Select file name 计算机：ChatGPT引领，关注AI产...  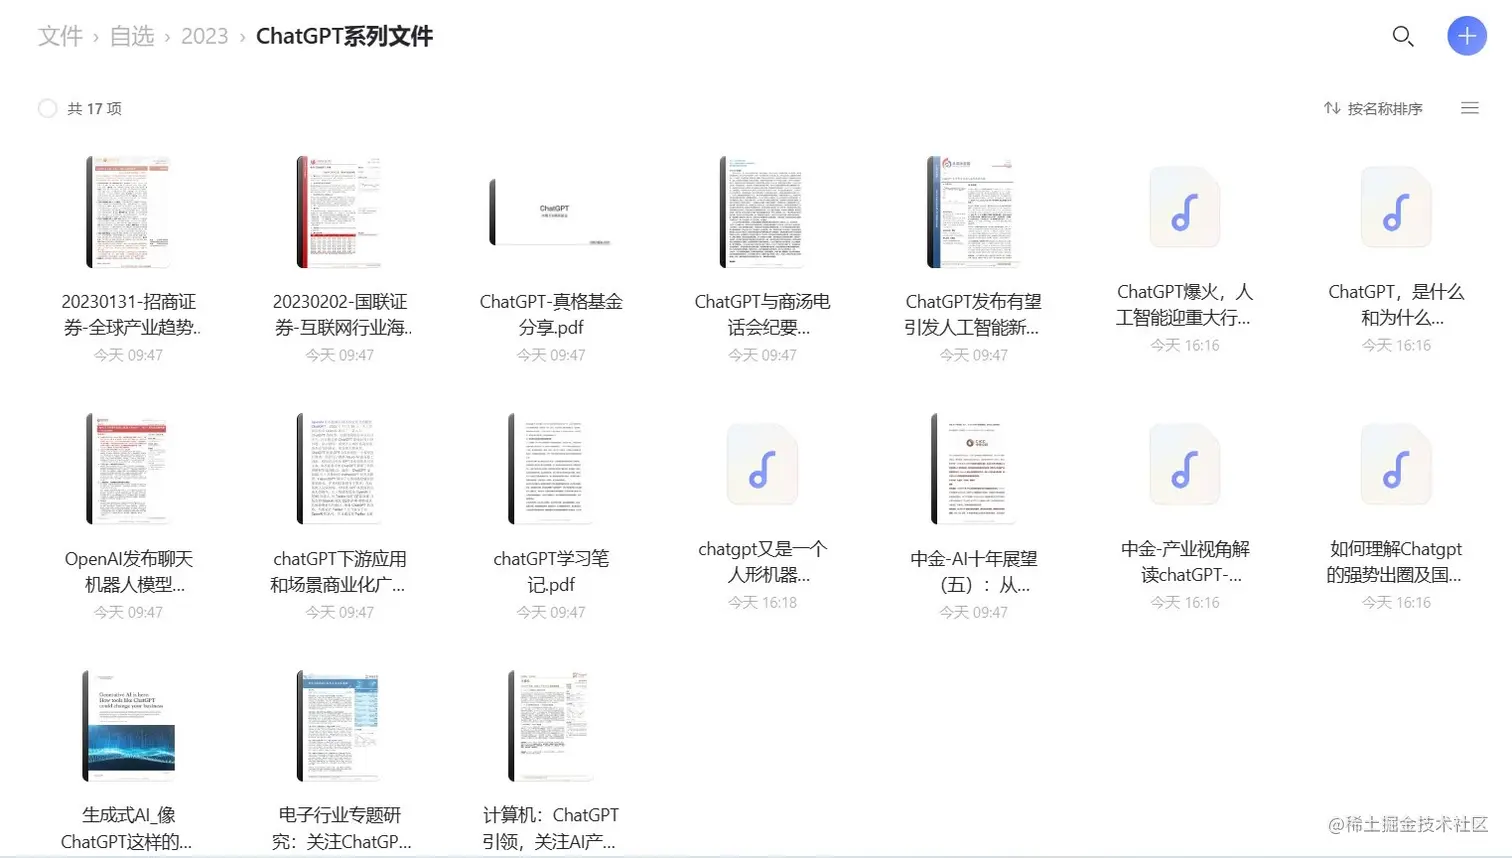click(x=551, y=828)
